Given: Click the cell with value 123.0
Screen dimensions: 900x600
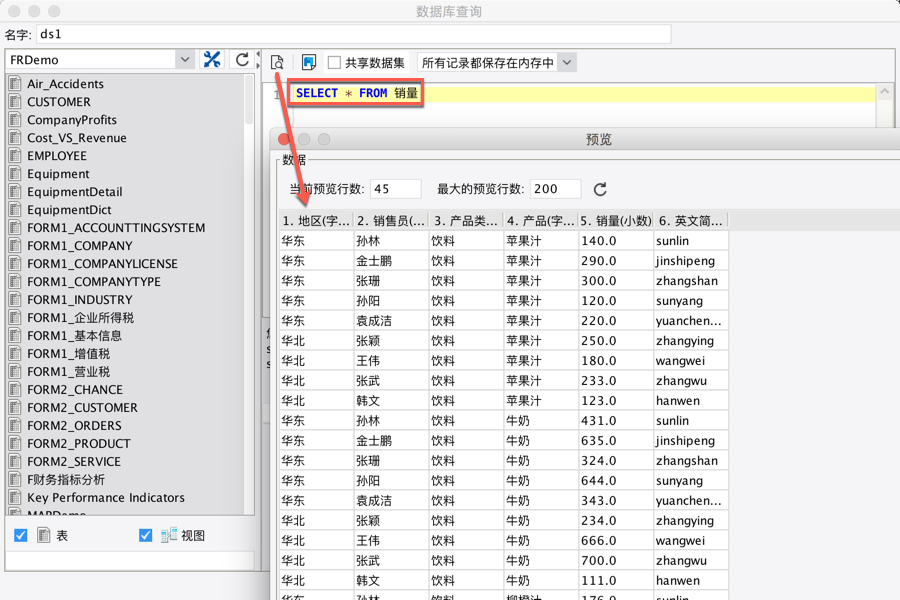Looking at the screenshot, I should pos(615,401).
